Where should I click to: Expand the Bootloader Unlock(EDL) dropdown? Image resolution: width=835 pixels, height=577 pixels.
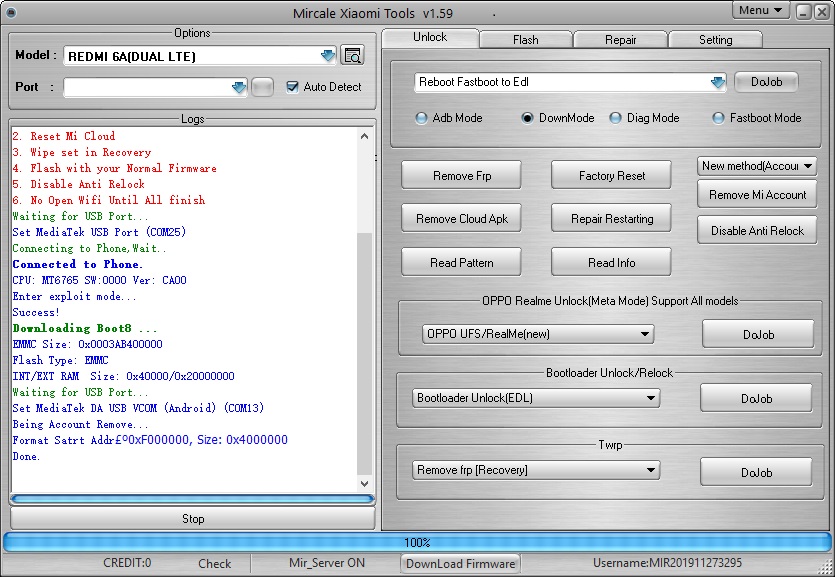coord(651,398)
